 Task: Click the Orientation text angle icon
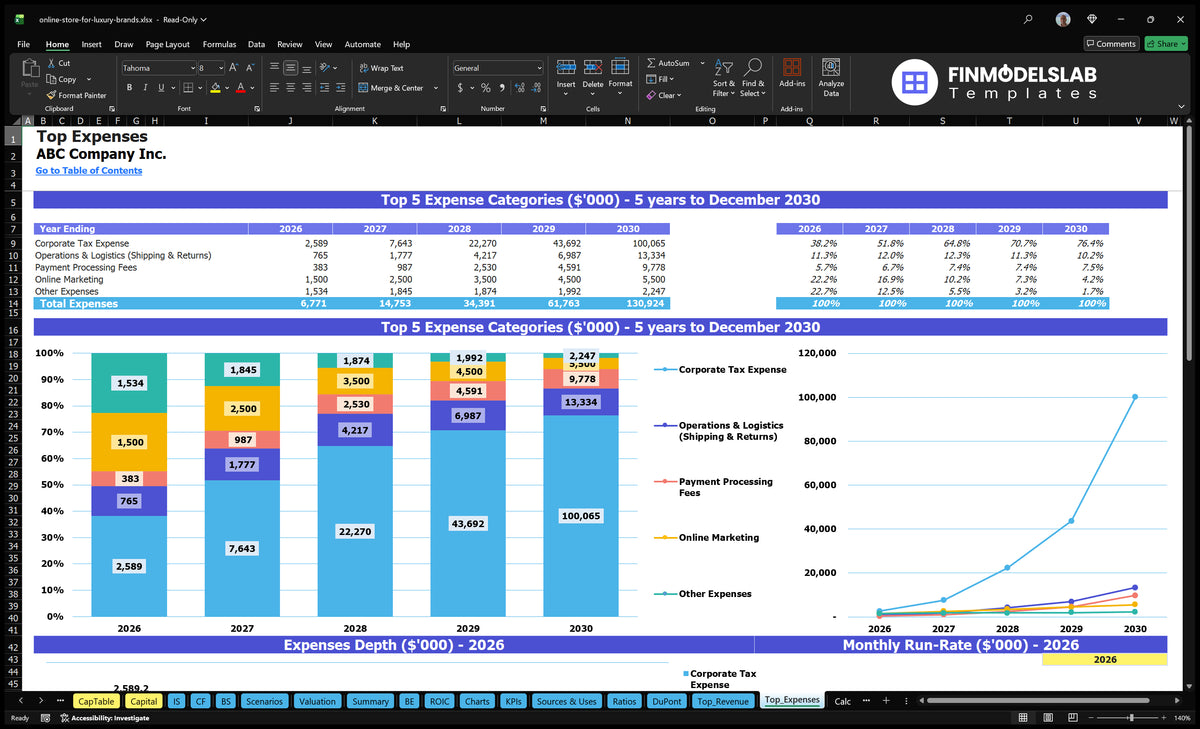pyautogui.click(x=325, y=68)
